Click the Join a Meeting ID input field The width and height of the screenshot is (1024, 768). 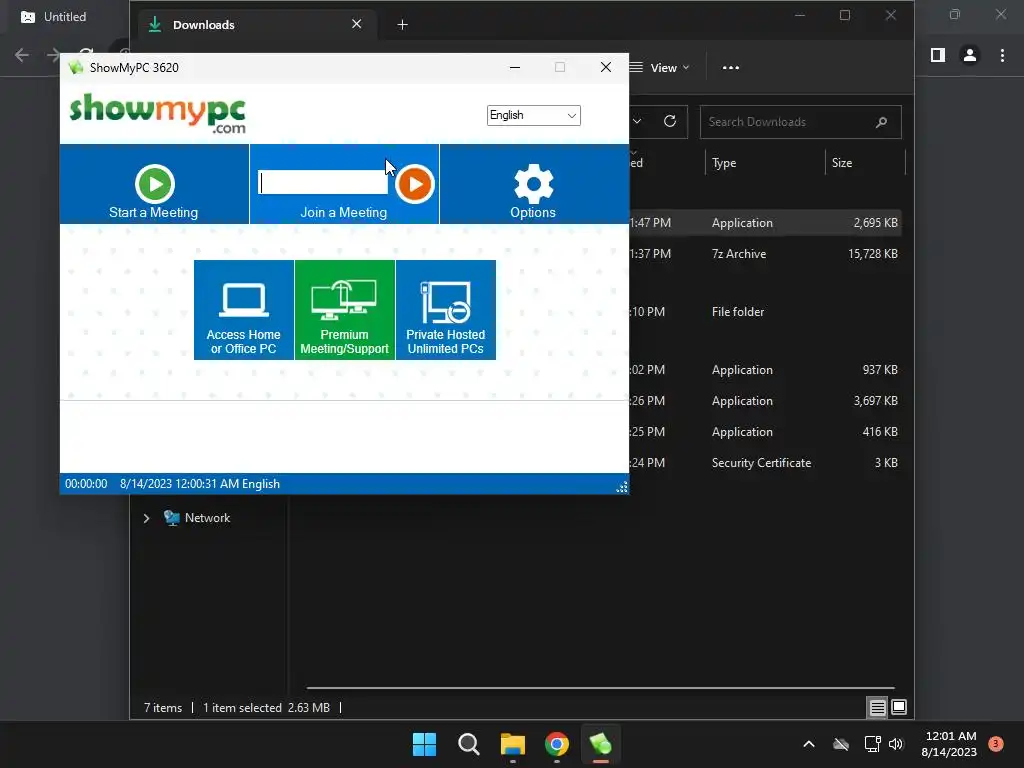pos(323,183)
